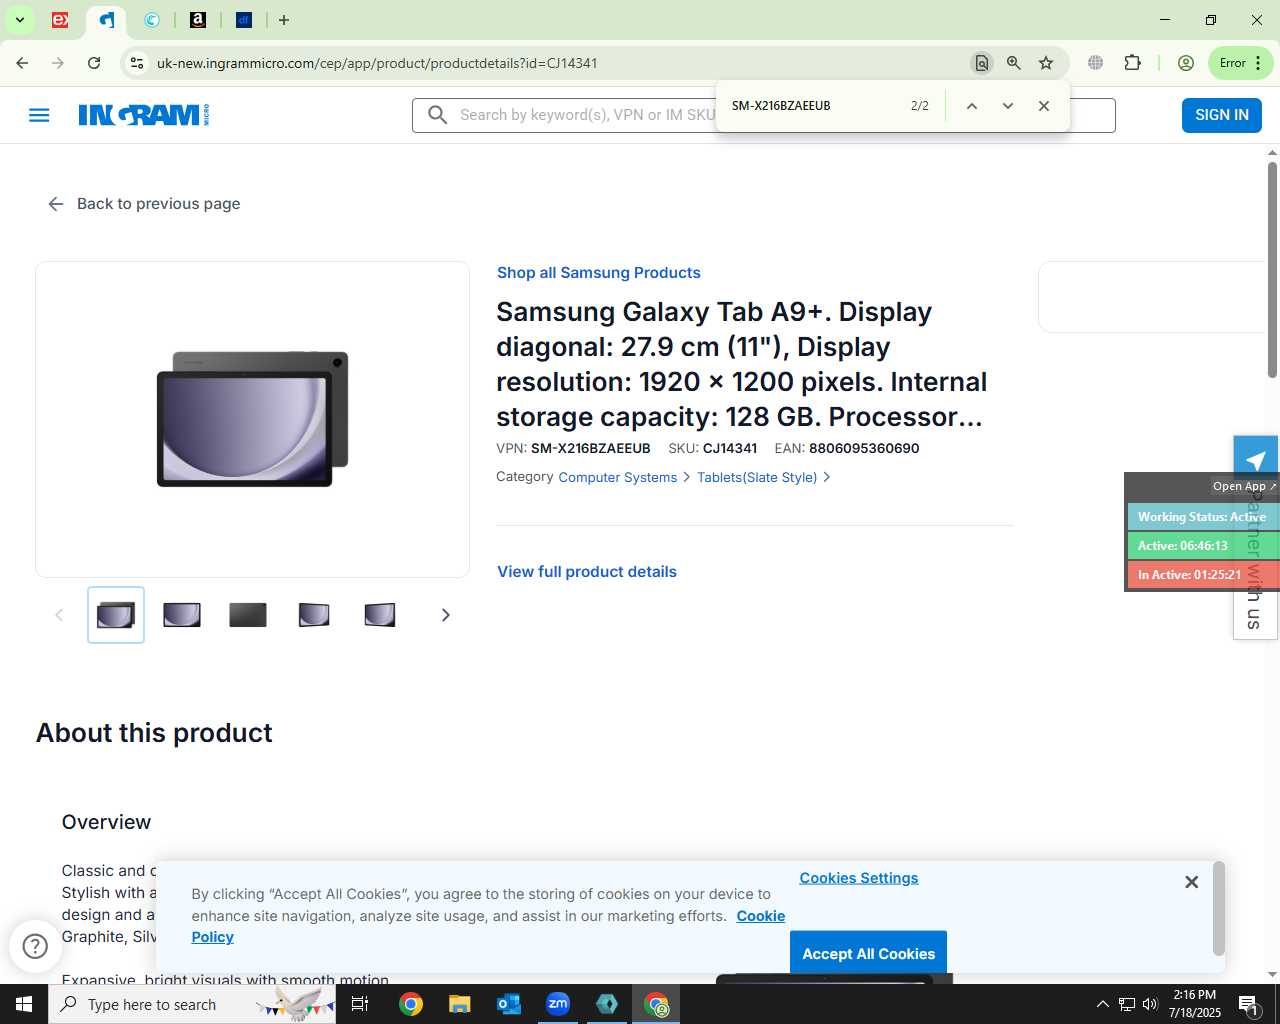Go to previous find result

(x=971, y=106)
